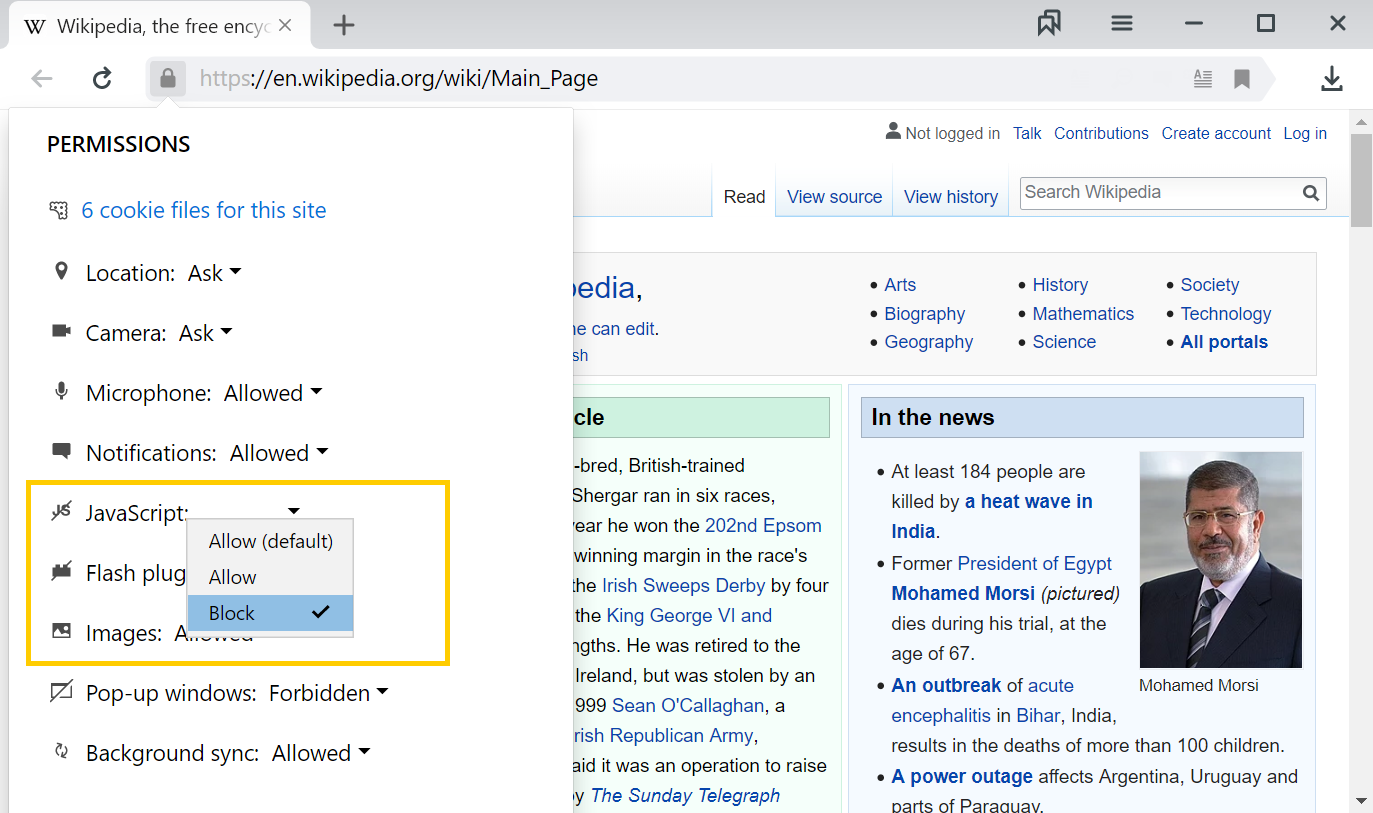Click the Wikipedia search magnifier icon
Viewport: 1373px width, 813px height.
pyautogui.click(x=1311, y=193)
